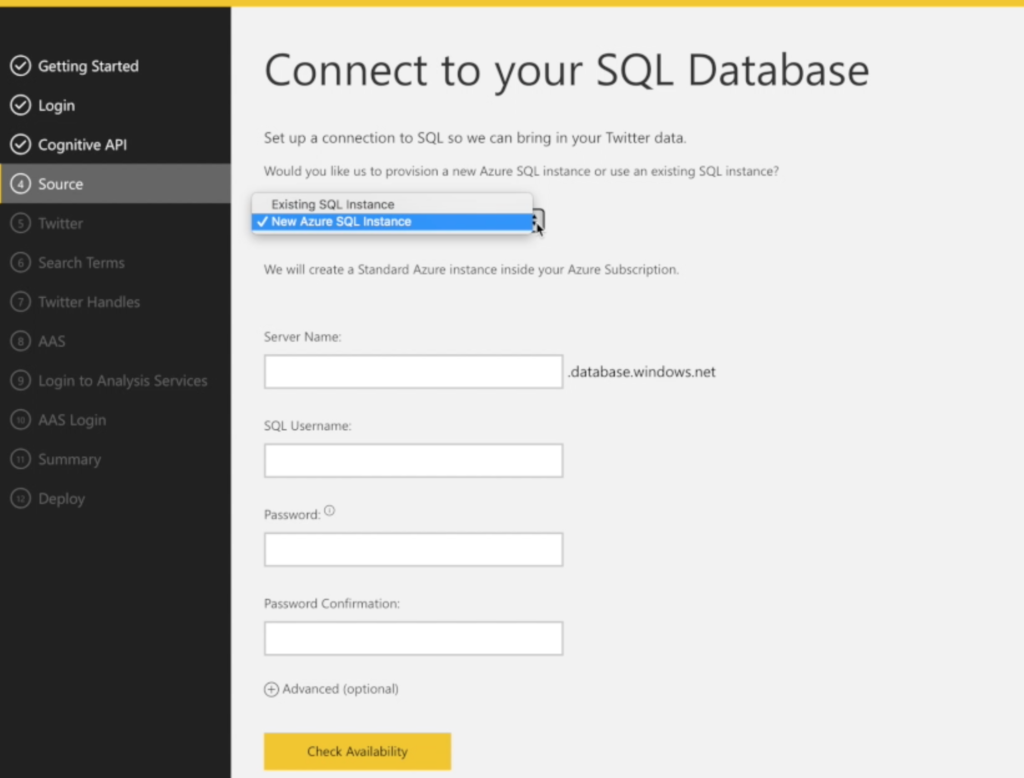This screenshot has height=778, width=1024.
Task: Focus the SQL Username input field
Action: click(413, 461)
